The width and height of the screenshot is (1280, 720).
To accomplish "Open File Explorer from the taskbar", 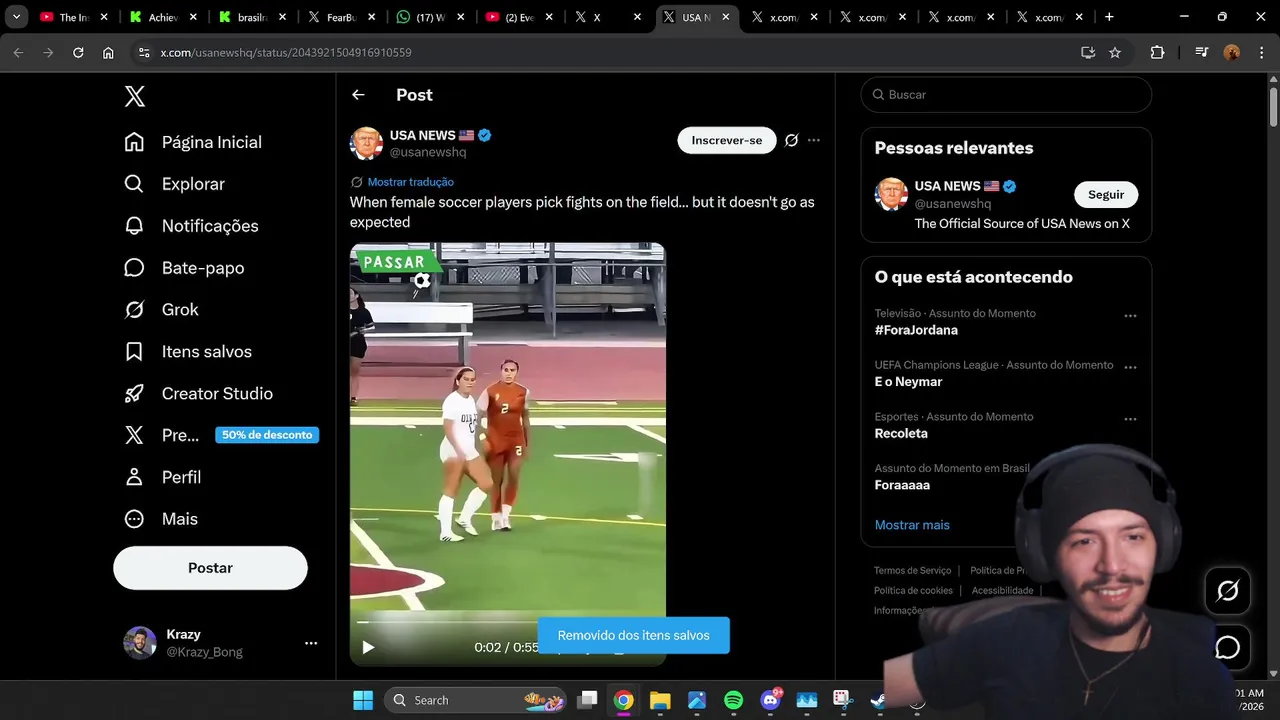I will (x=660, y=700).
